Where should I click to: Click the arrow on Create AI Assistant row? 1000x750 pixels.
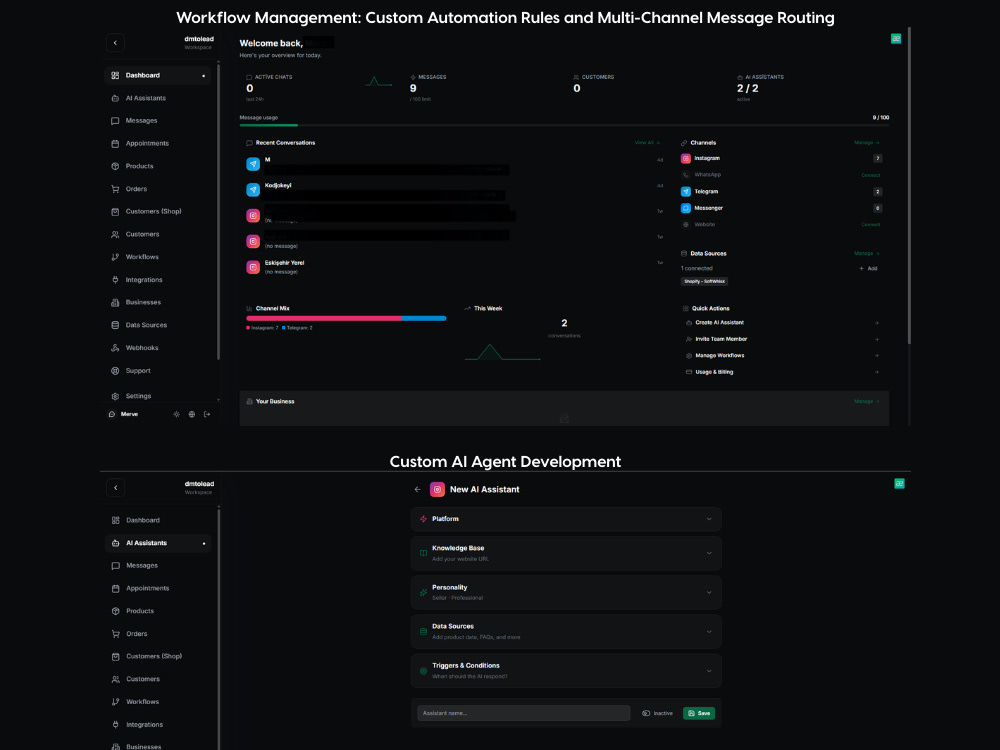(877, 323)
